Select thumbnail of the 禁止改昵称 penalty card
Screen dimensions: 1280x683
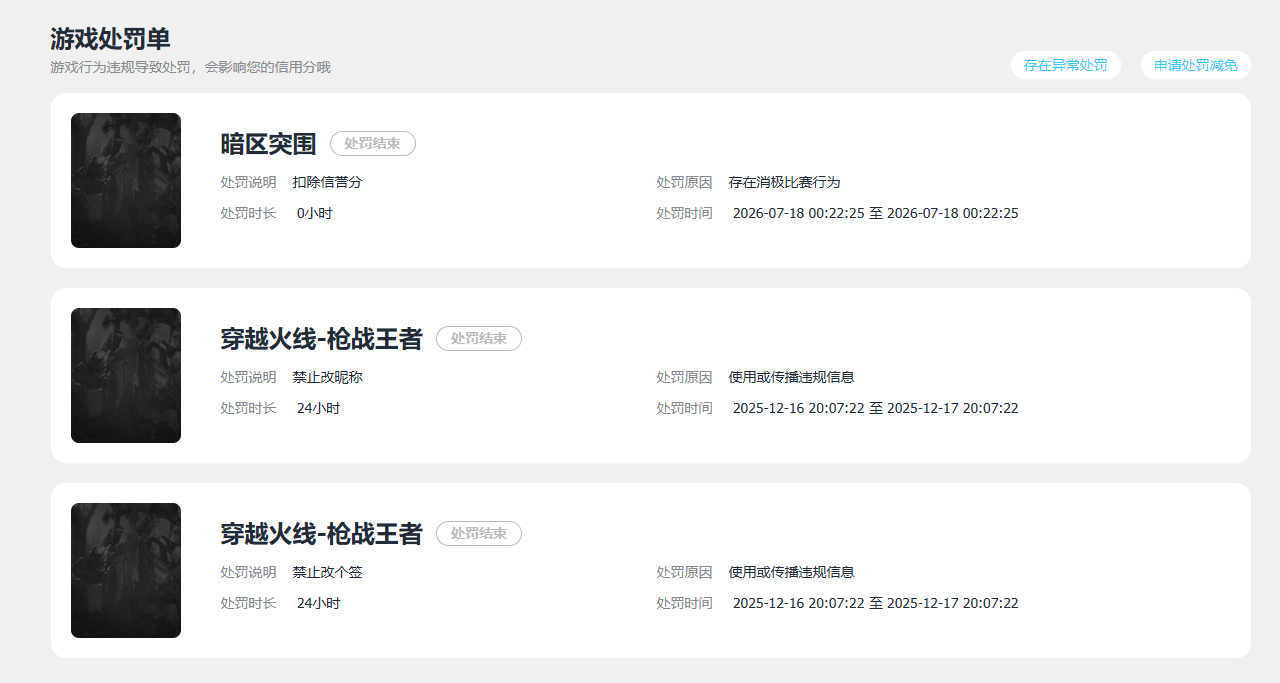coord(126,375)
